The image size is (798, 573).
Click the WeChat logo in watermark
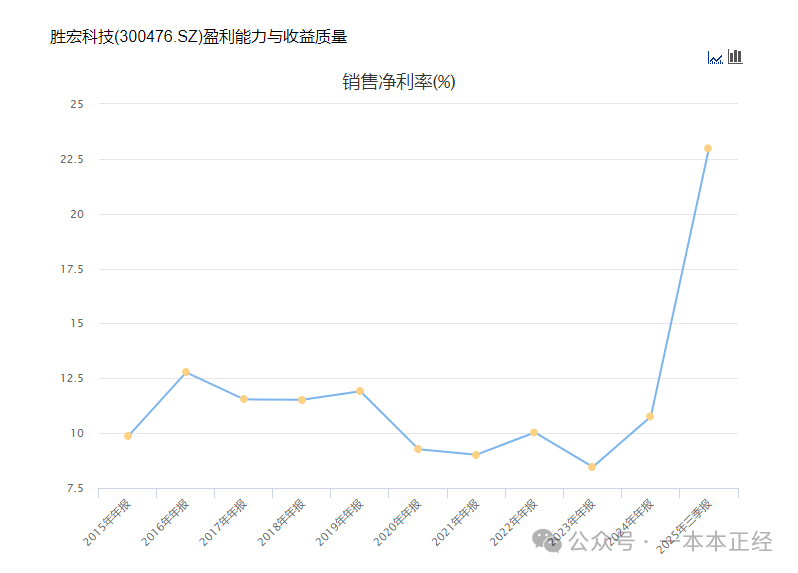click(547, 540)
